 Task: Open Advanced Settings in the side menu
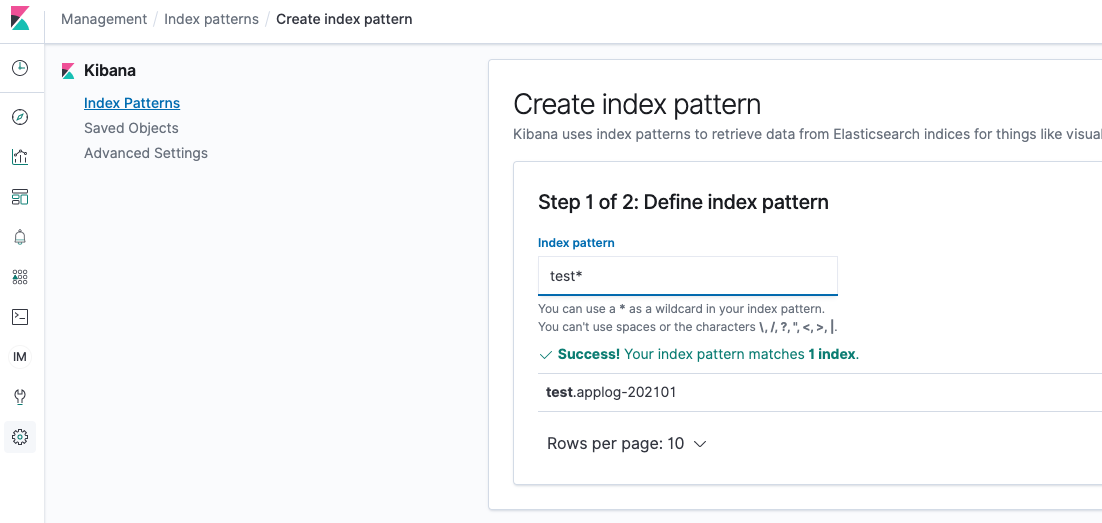146,153
